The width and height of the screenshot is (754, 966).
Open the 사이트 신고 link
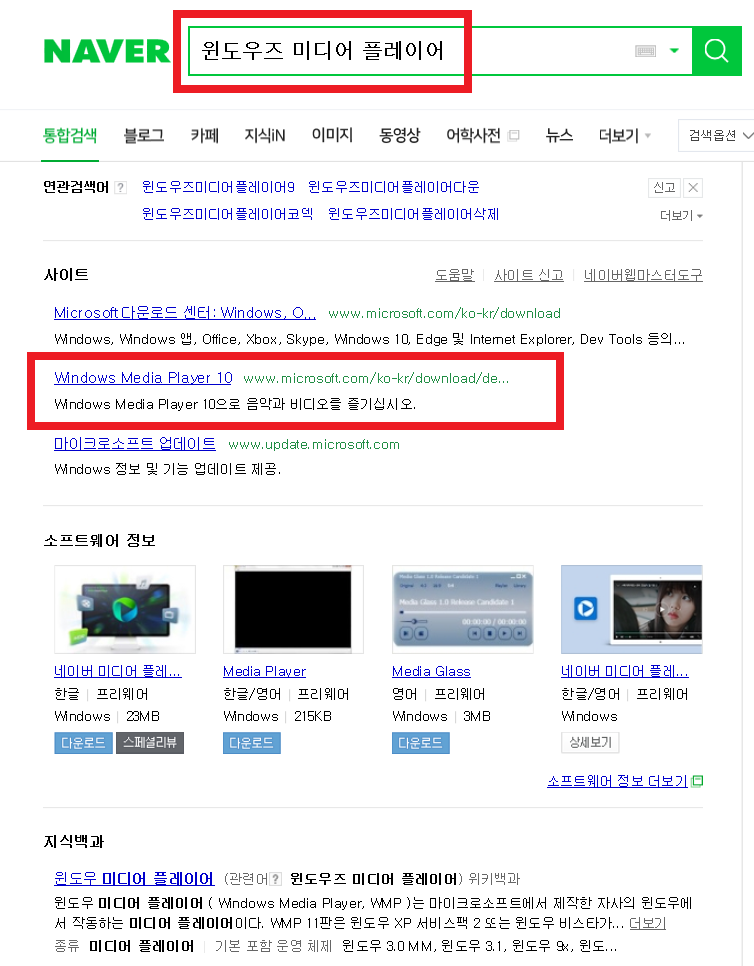point(529,275)
